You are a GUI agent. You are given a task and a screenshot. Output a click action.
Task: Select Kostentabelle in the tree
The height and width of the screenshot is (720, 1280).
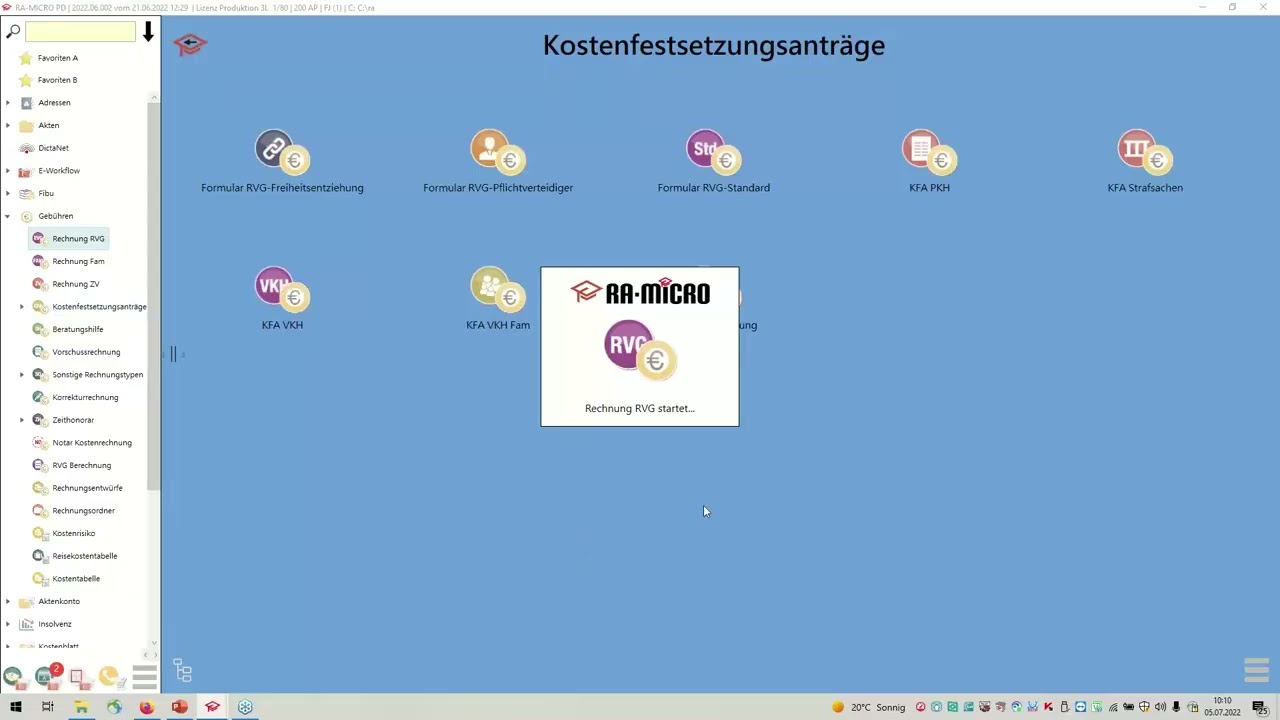pos(76,579)
